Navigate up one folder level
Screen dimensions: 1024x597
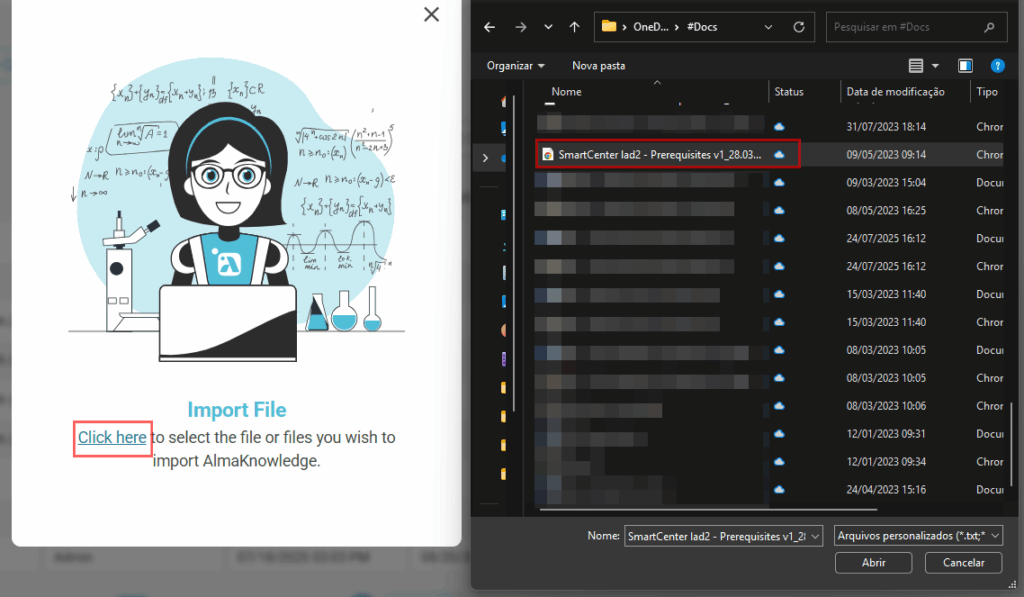[574, 27]
